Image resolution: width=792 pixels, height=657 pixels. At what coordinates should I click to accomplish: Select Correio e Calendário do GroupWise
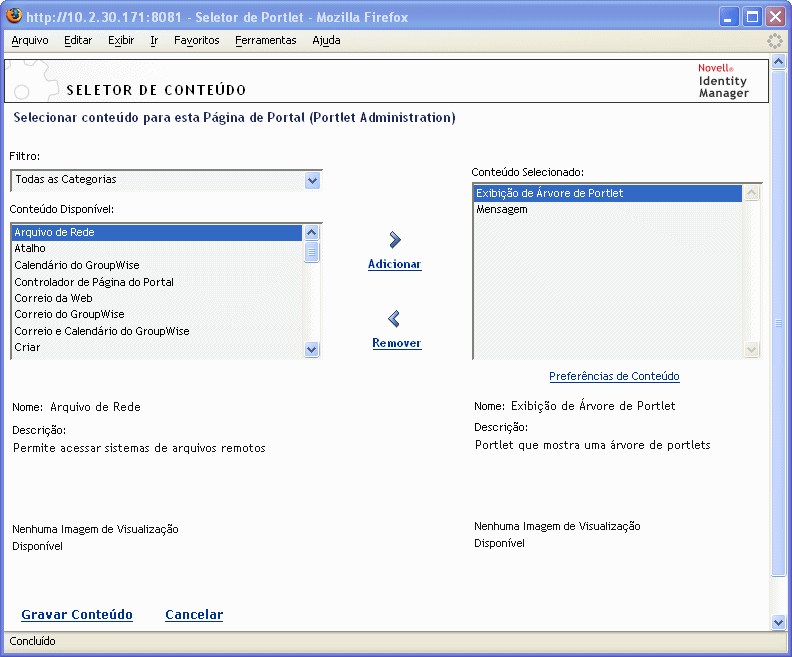click(x=157, y=331)
